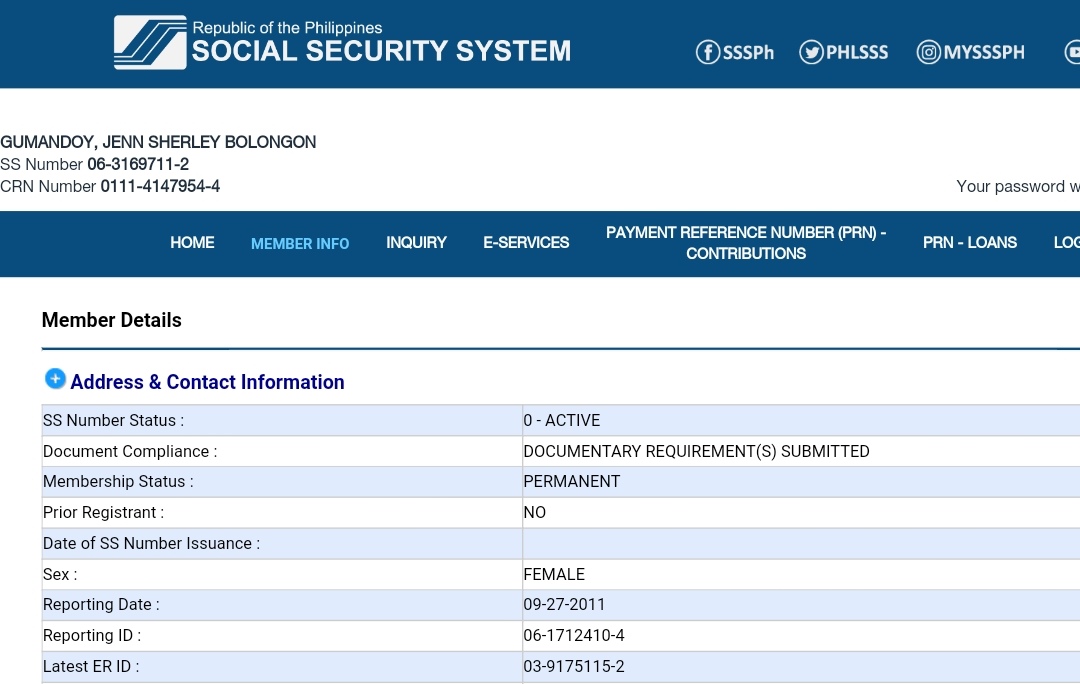
Task: Open the INQUIRY menu
Action: 416,243
